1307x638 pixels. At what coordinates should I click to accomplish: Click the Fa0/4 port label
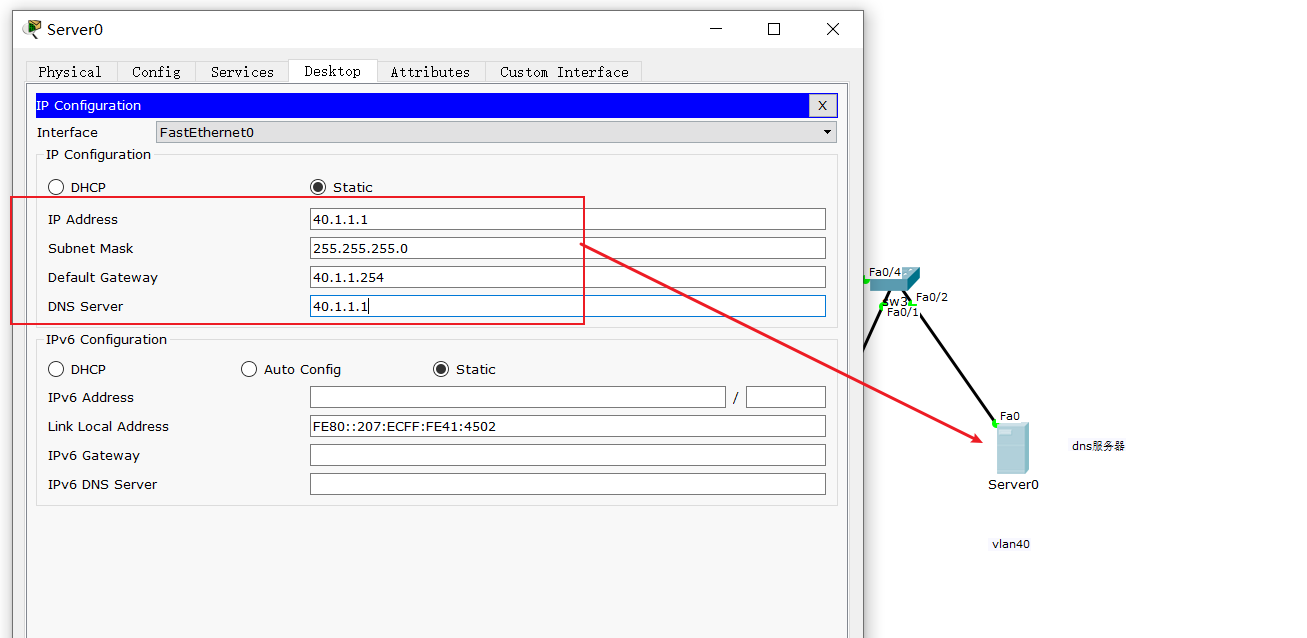coord(885,272)
